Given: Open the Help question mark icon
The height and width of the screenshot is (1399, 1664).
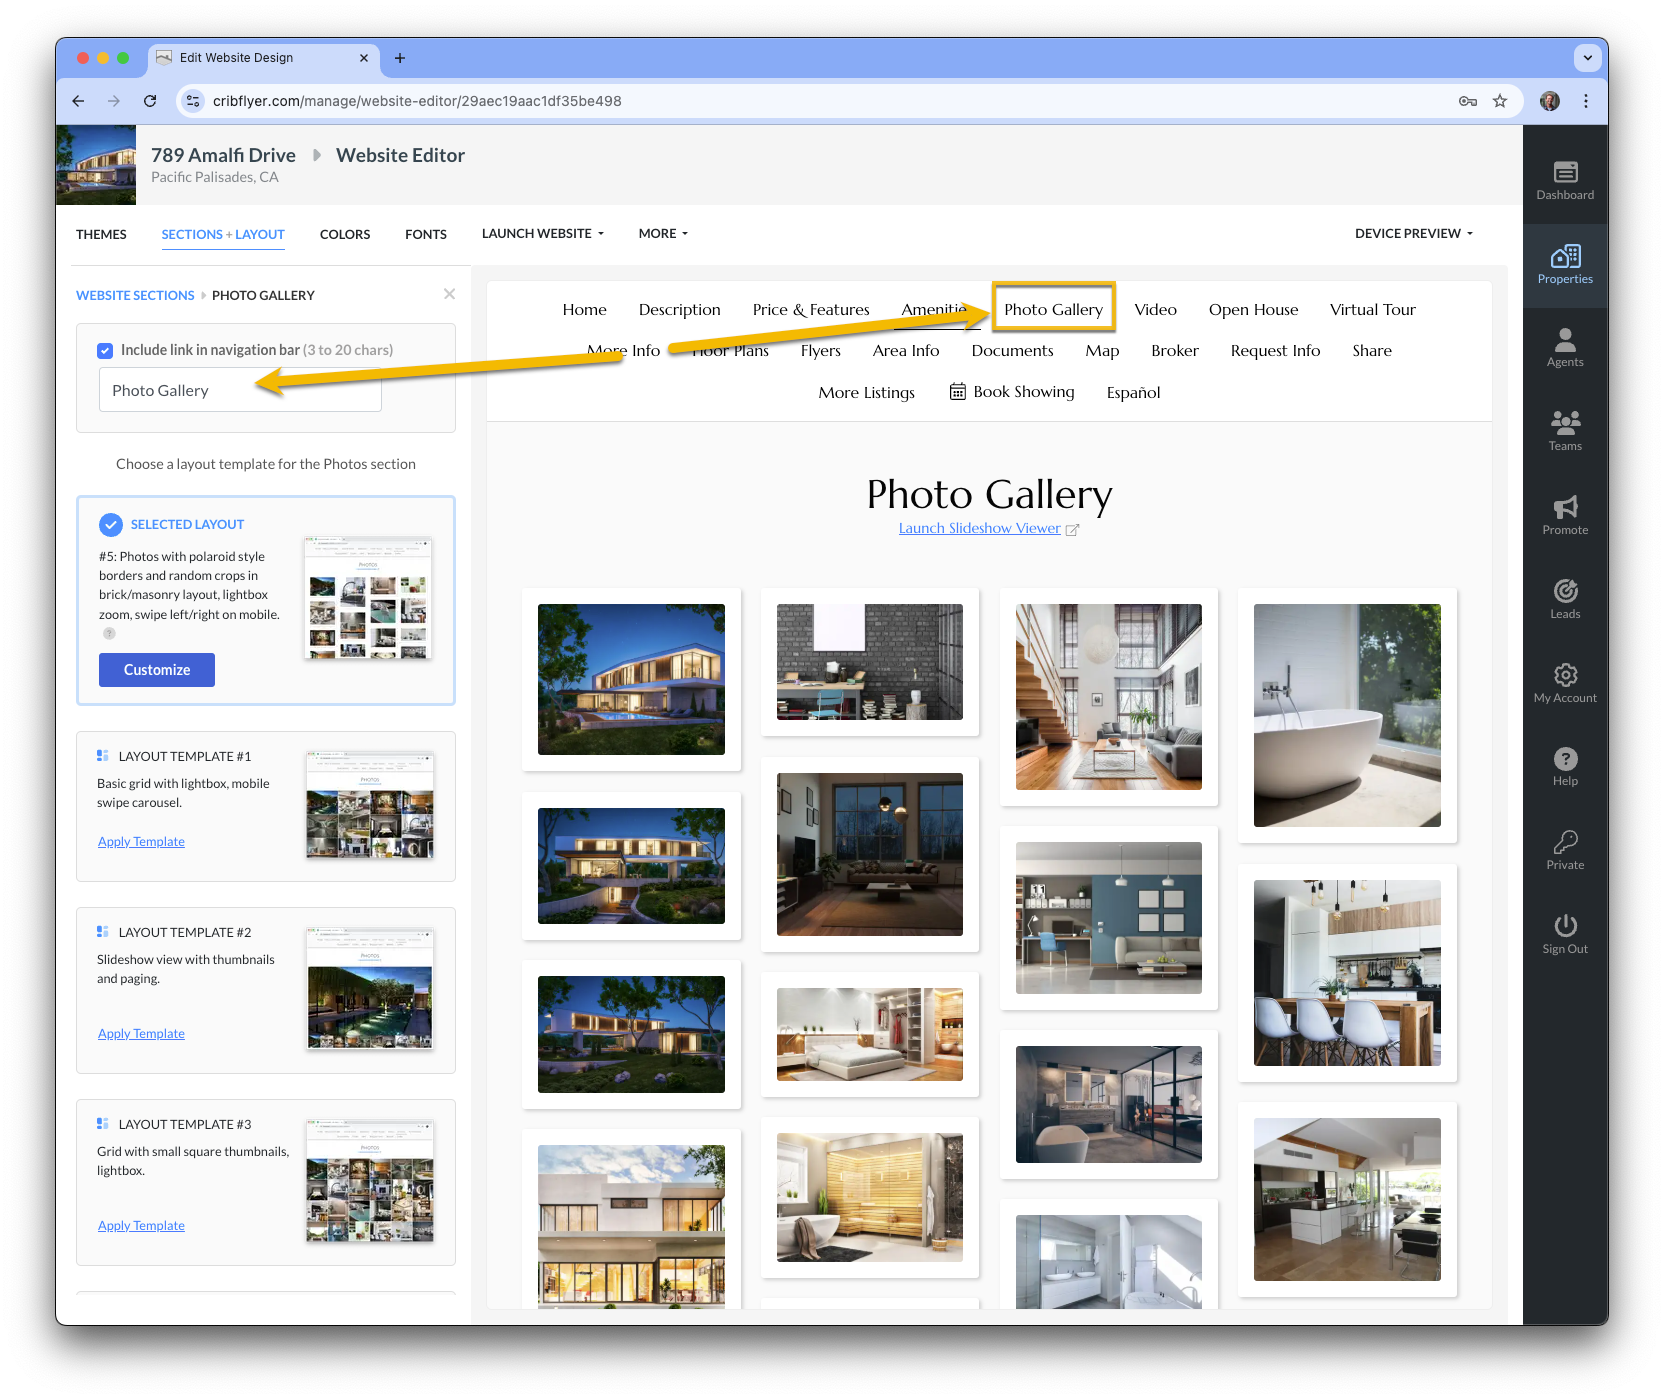Looking at the screenshot, I should pos(1565,767).
